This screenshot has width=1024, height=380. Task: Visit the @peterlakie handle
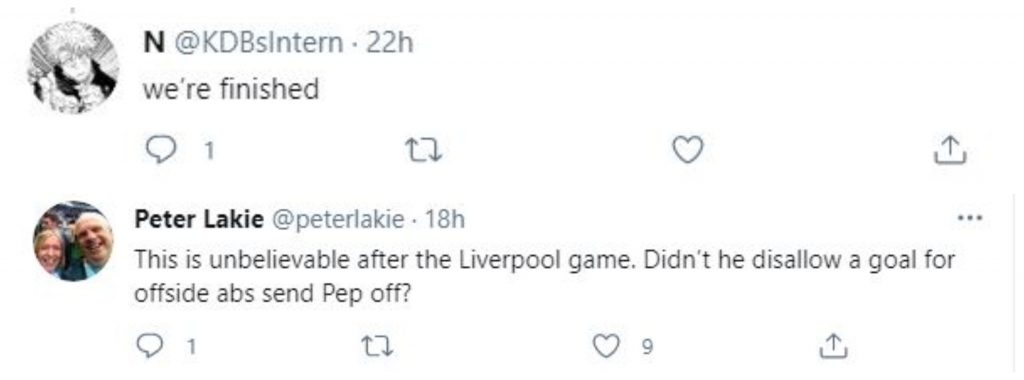[x=337, y=219]
